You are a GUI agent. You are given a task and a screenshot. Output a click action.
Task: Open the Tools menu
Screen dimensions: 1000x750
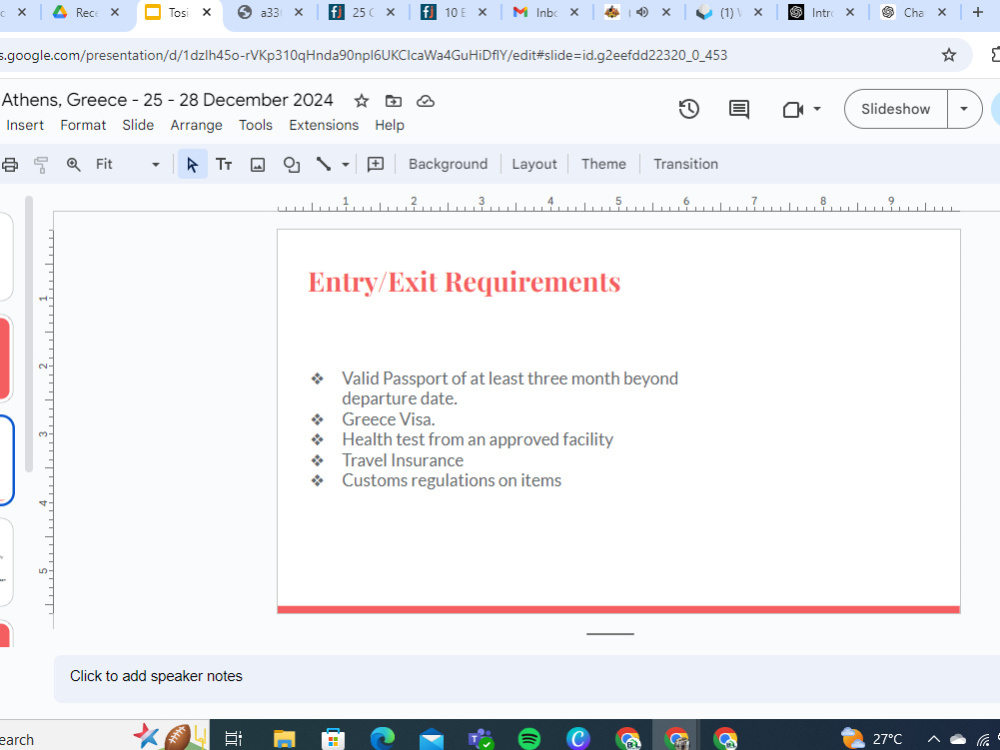(255, 125)
